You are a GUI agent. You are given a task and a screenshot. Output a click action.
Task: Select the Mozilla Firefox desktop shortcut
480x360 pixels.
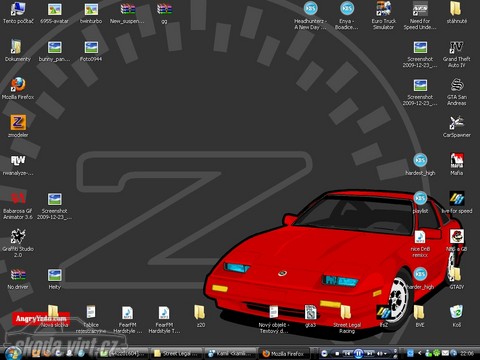click(x=18, y=89)
